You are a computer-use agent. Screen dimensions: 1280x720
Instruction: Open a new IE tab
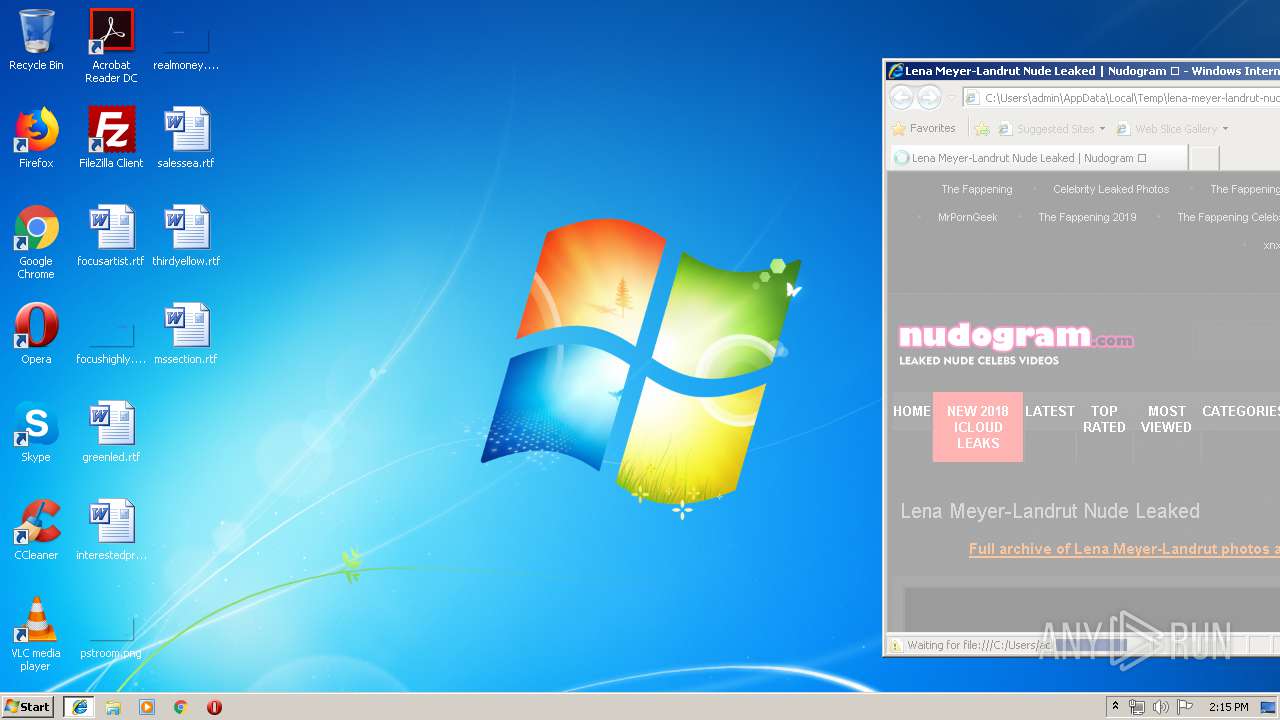1204,158
